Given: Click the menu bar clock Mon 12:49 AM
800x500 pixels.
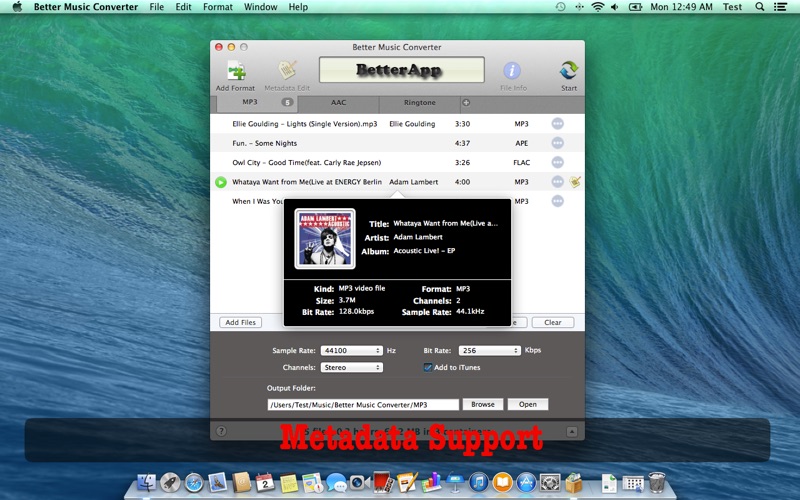Looking at the screenshot, I should [681, 7].
